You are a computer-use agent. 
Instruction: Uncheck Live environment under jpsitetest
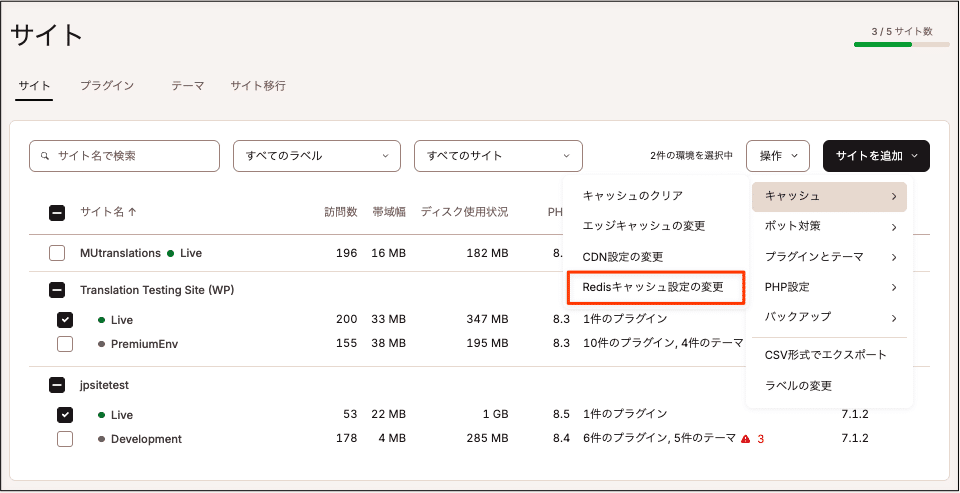(65, 415)
